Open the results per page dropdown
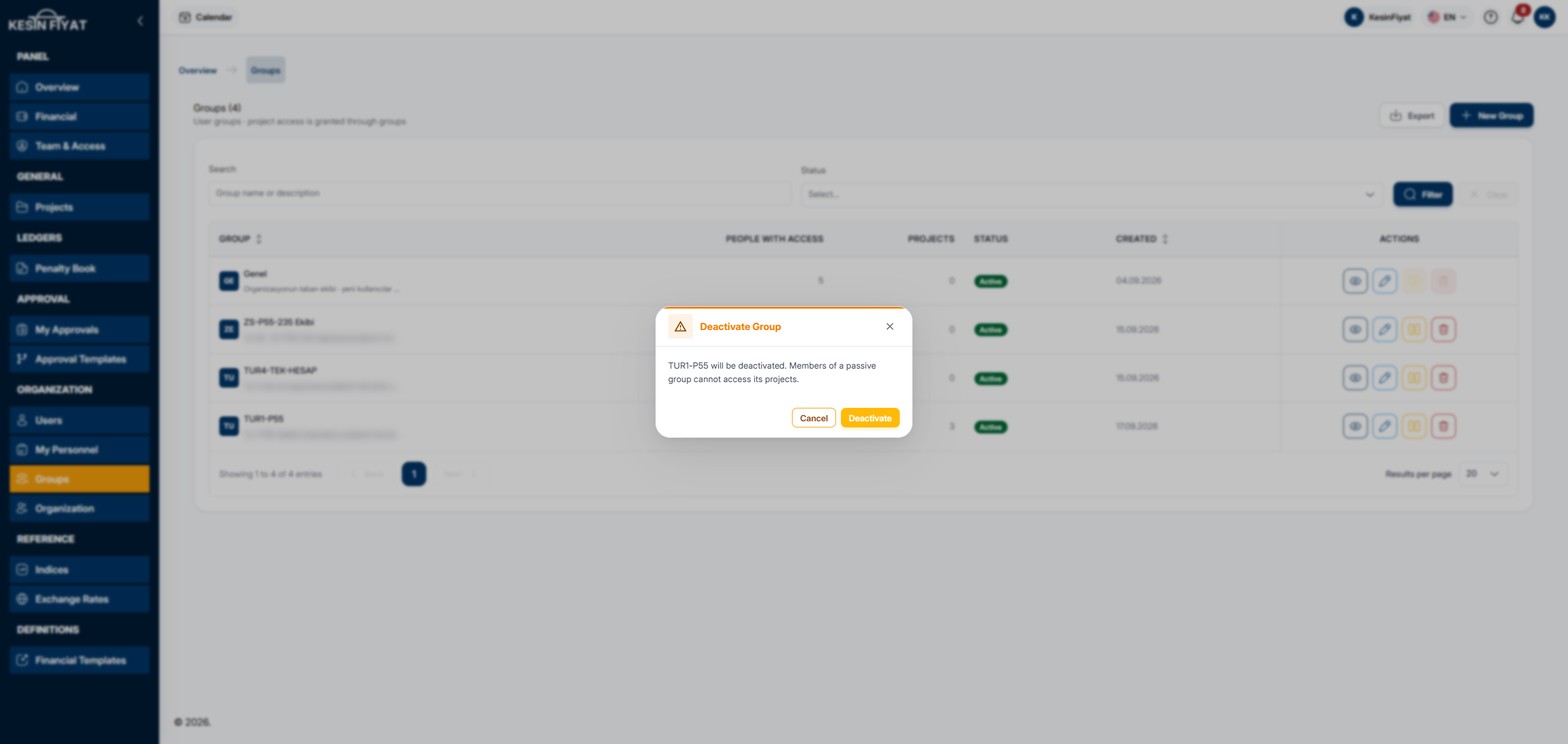The width and height of the screenshot is (1568, 744). 1482,474
